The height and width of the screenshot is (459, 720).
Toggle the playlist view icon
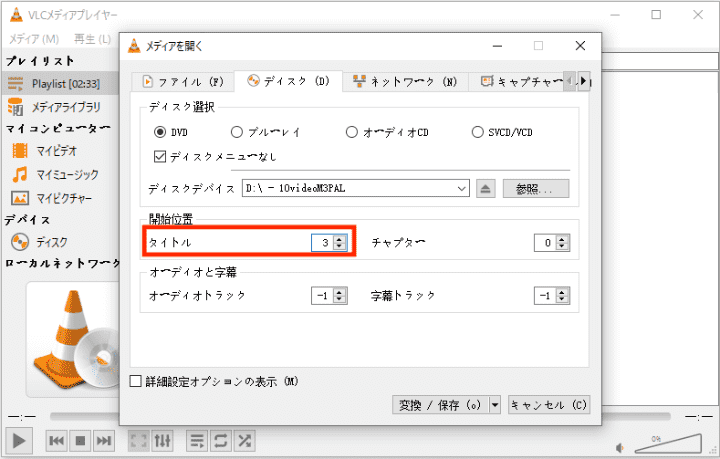coord(197,441)
